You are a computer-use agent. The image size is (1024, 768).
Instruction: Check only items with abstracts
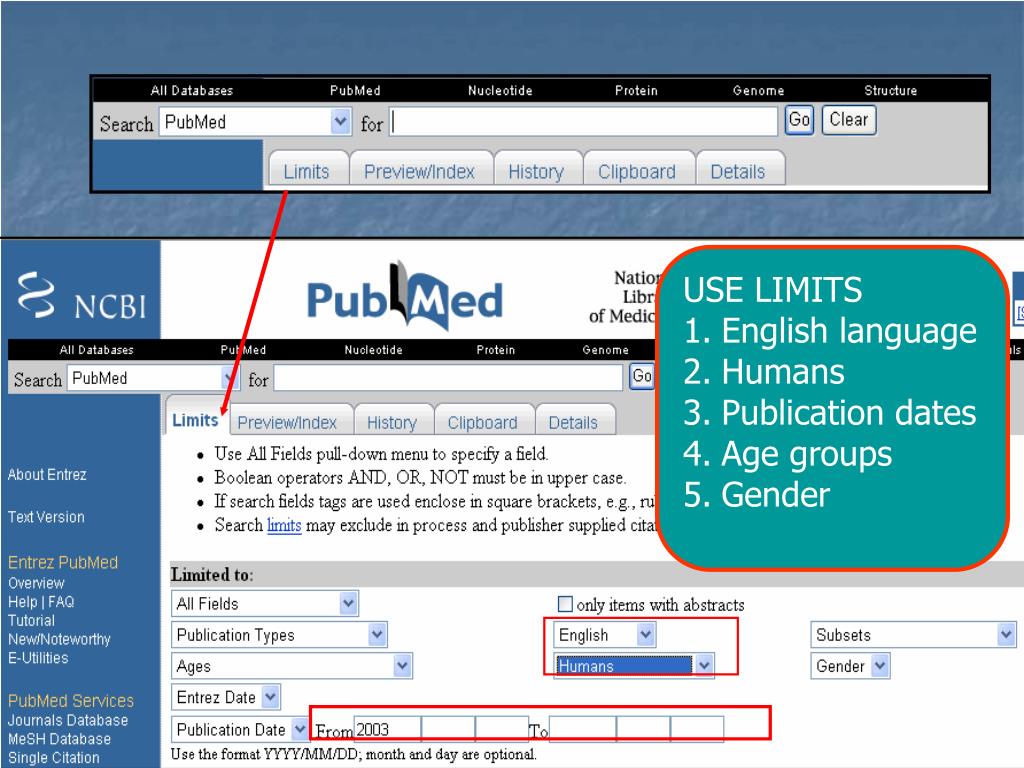pos(565,604)
